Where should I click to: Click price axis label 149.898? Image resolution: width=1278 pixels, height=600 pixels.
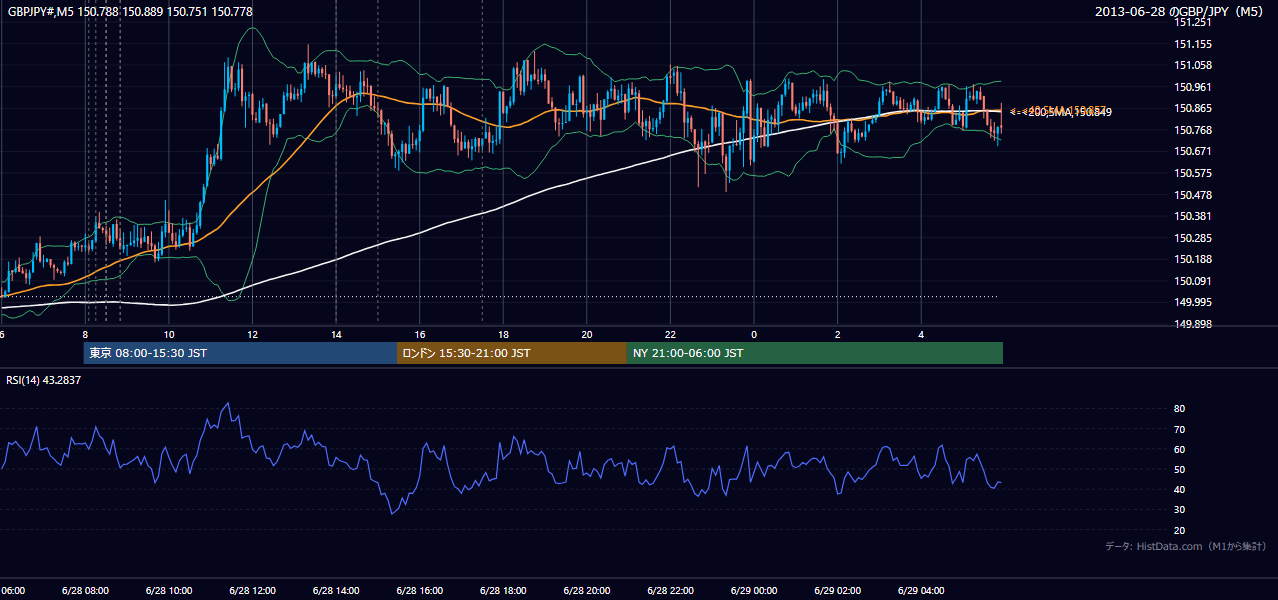coord(1194,324)
